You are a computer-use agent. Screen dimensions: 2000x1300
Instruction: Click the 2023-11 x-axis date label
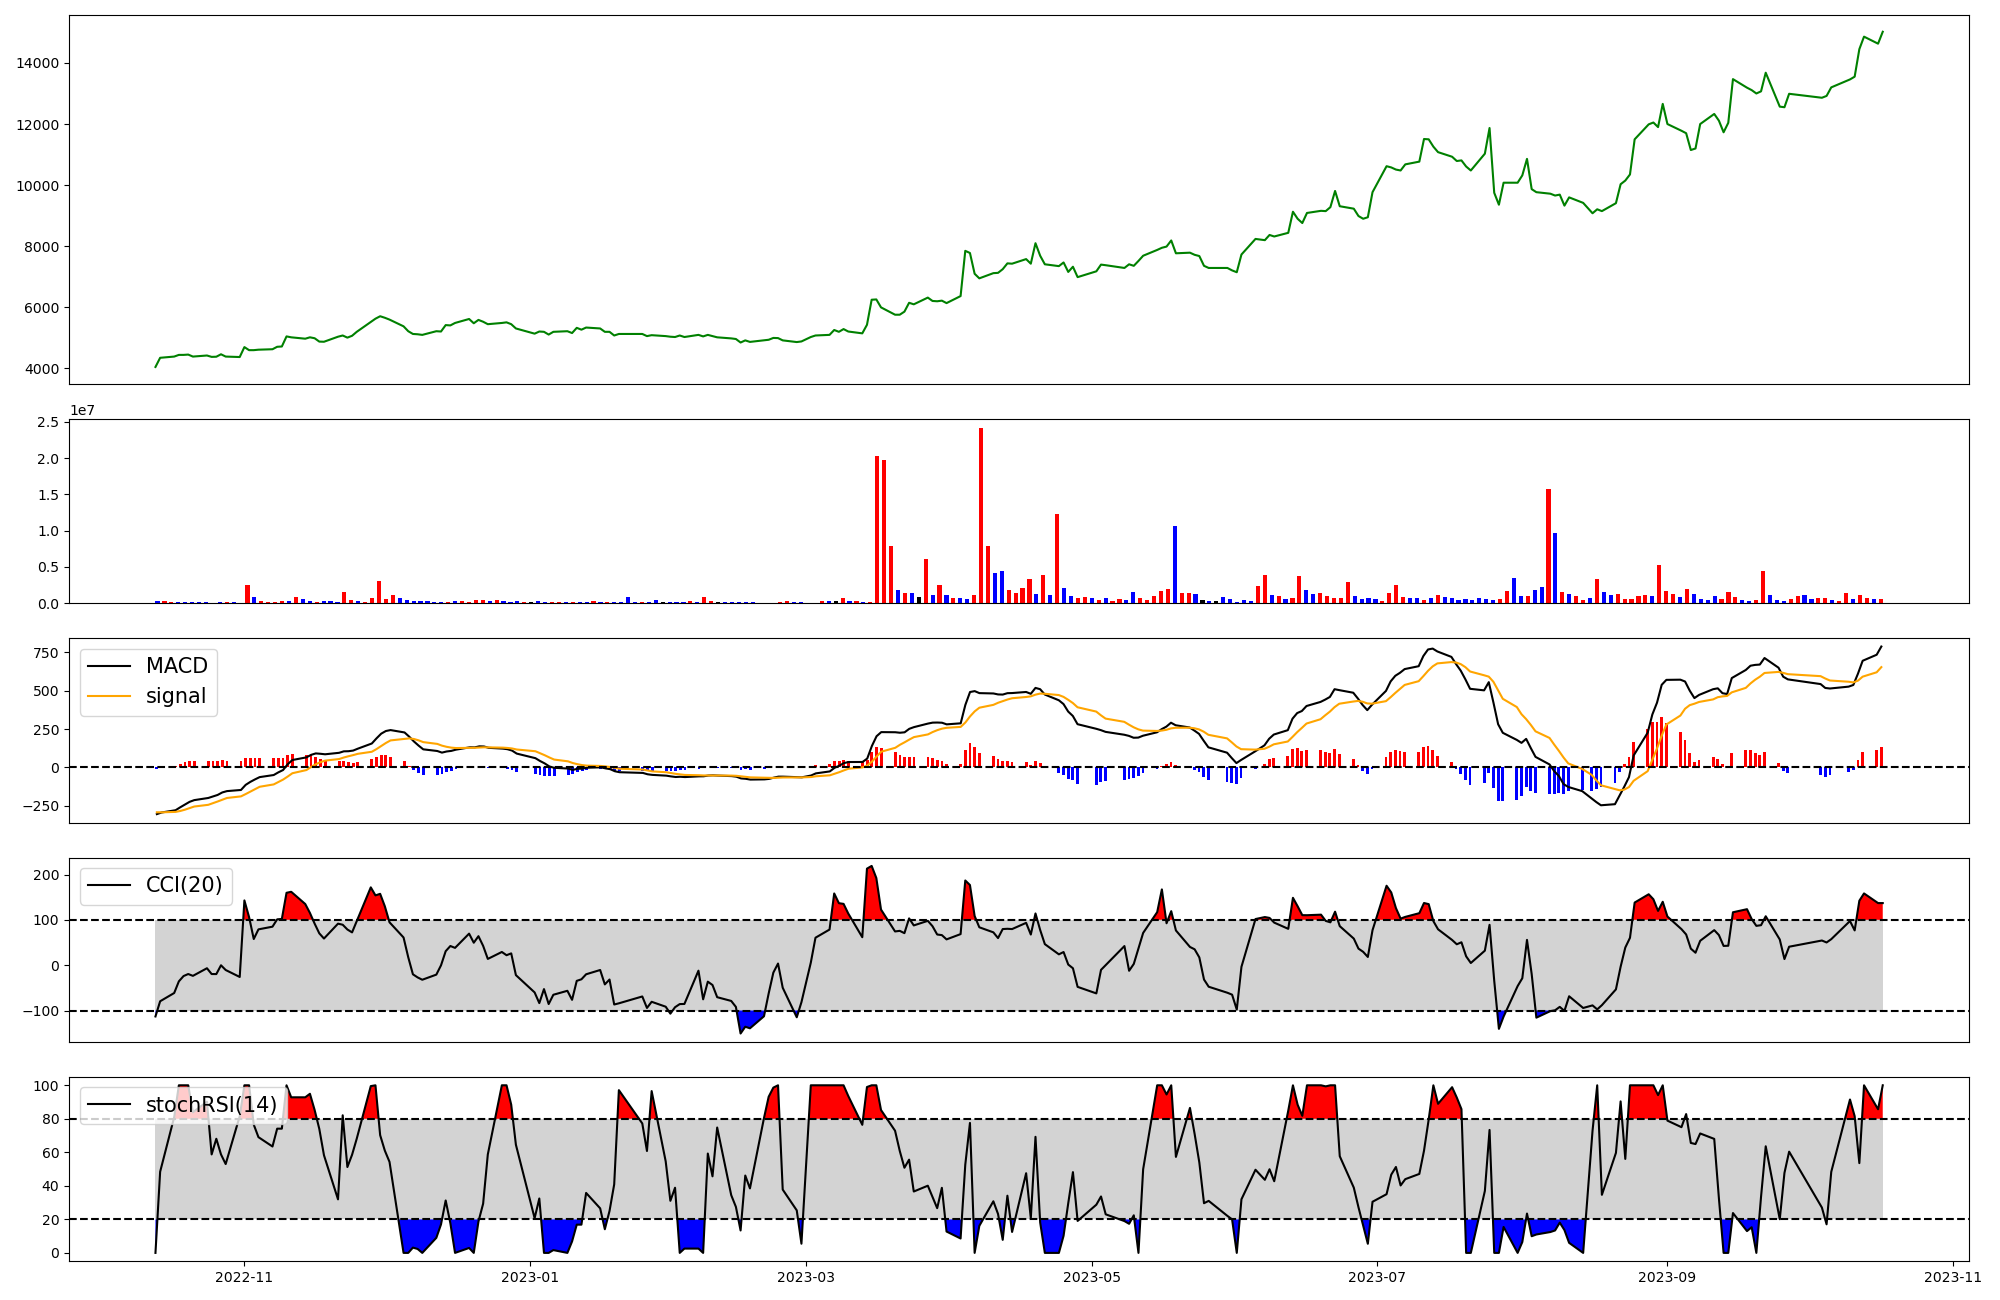point(1952,1277)
